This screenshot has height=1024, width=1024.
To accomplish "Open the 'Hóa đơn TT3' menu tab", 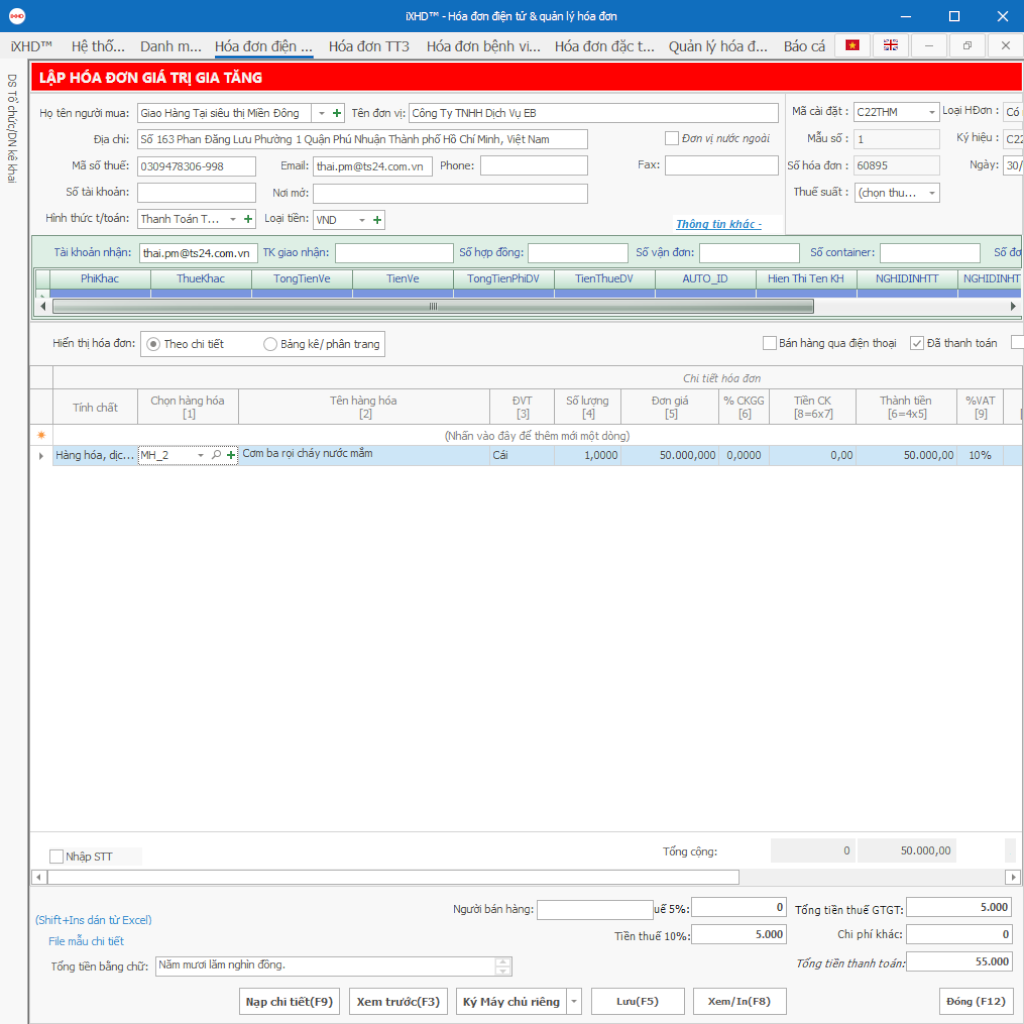I will coord(369,46).
